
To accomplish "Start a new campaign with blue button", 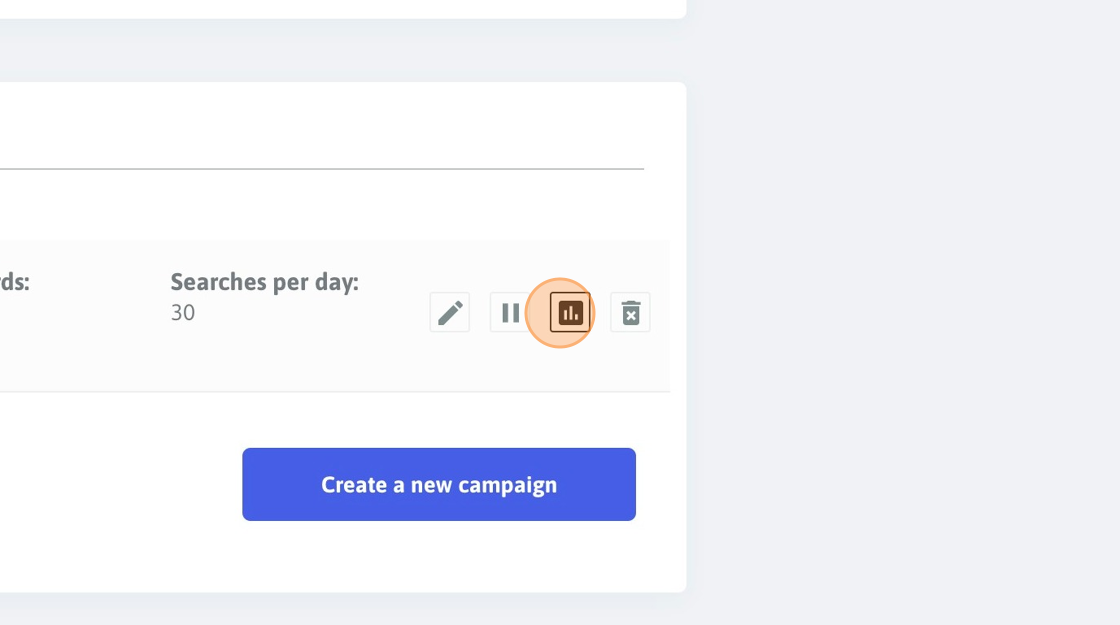I will click(439, 484).
